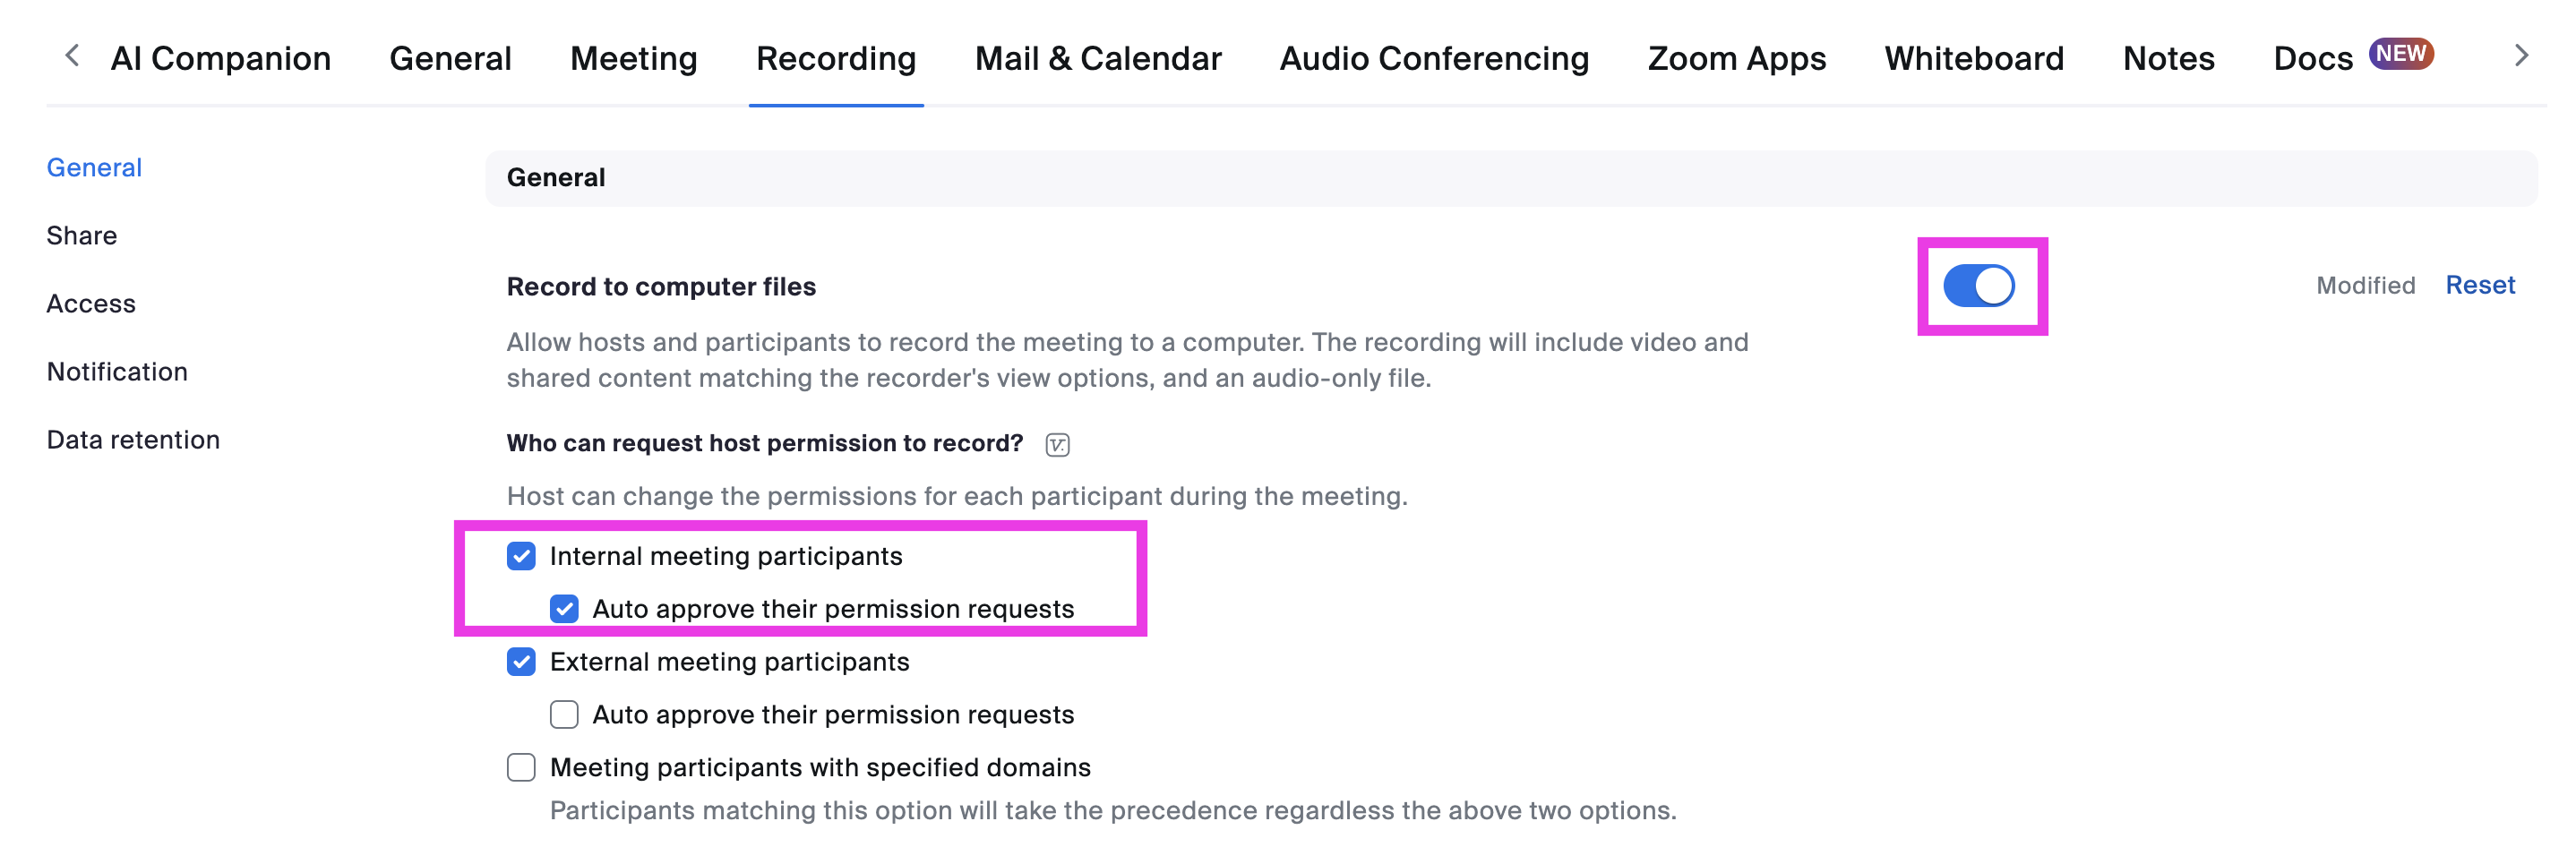The height and width of the screenshot is (847, 2576).
Task: Check Meeting participants with specified domains
Action: coord(521,768)
